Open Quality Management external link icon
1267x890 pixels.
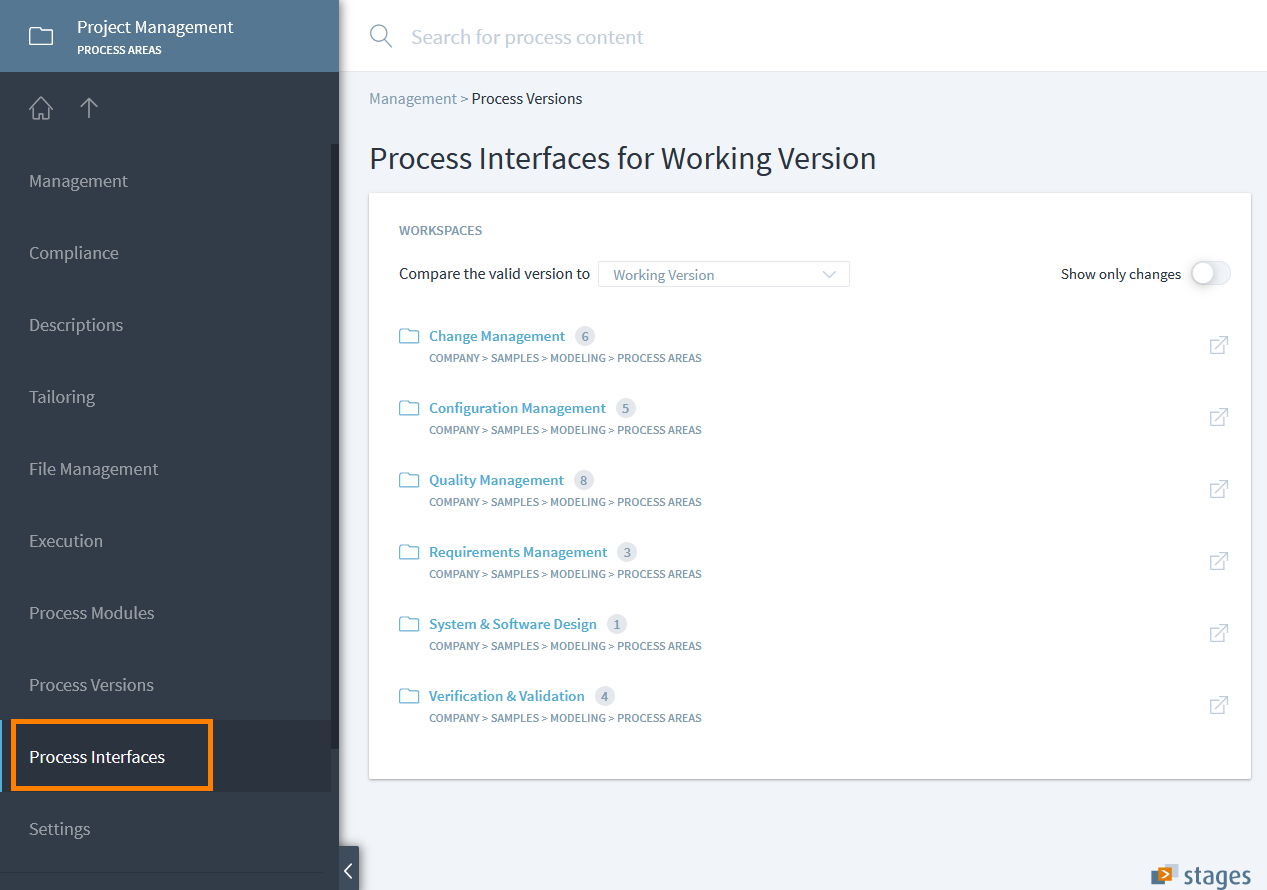pyautogui.click(x=1218, y=489)
